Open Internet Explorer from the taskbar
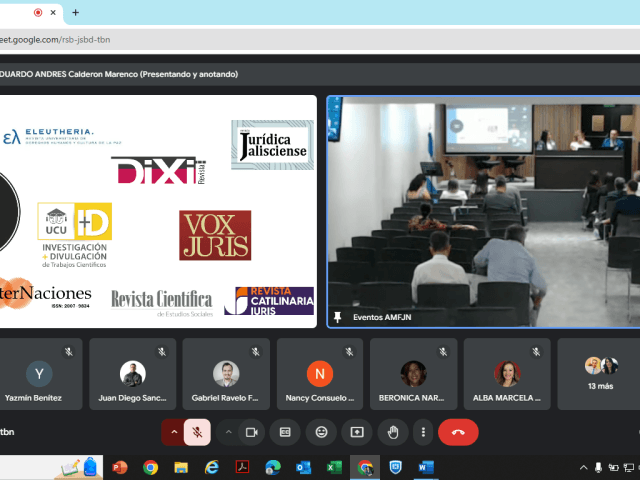Viewport: 640px width, 480px height. pos(211,467)
